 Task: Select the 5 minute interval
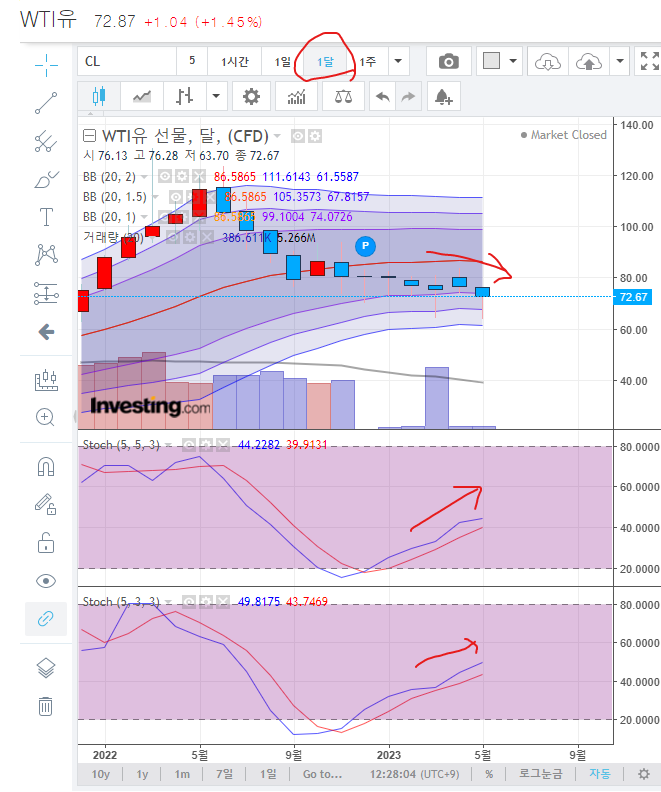(x=192, y=62)
